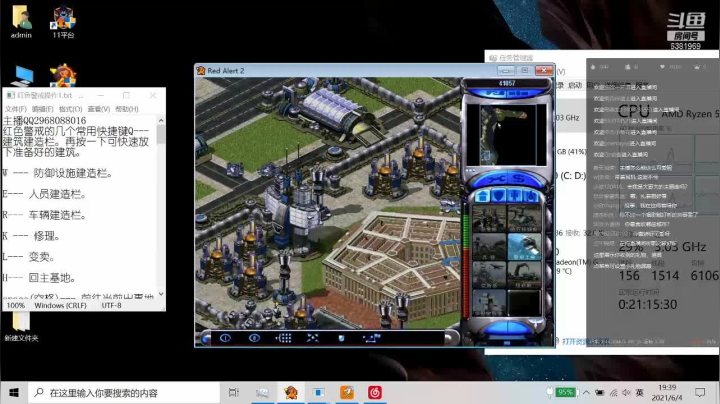720x404 pixels.
Task: Click the '100%' zoom value in Notepad status bar
Action: (x=16, y=305)
